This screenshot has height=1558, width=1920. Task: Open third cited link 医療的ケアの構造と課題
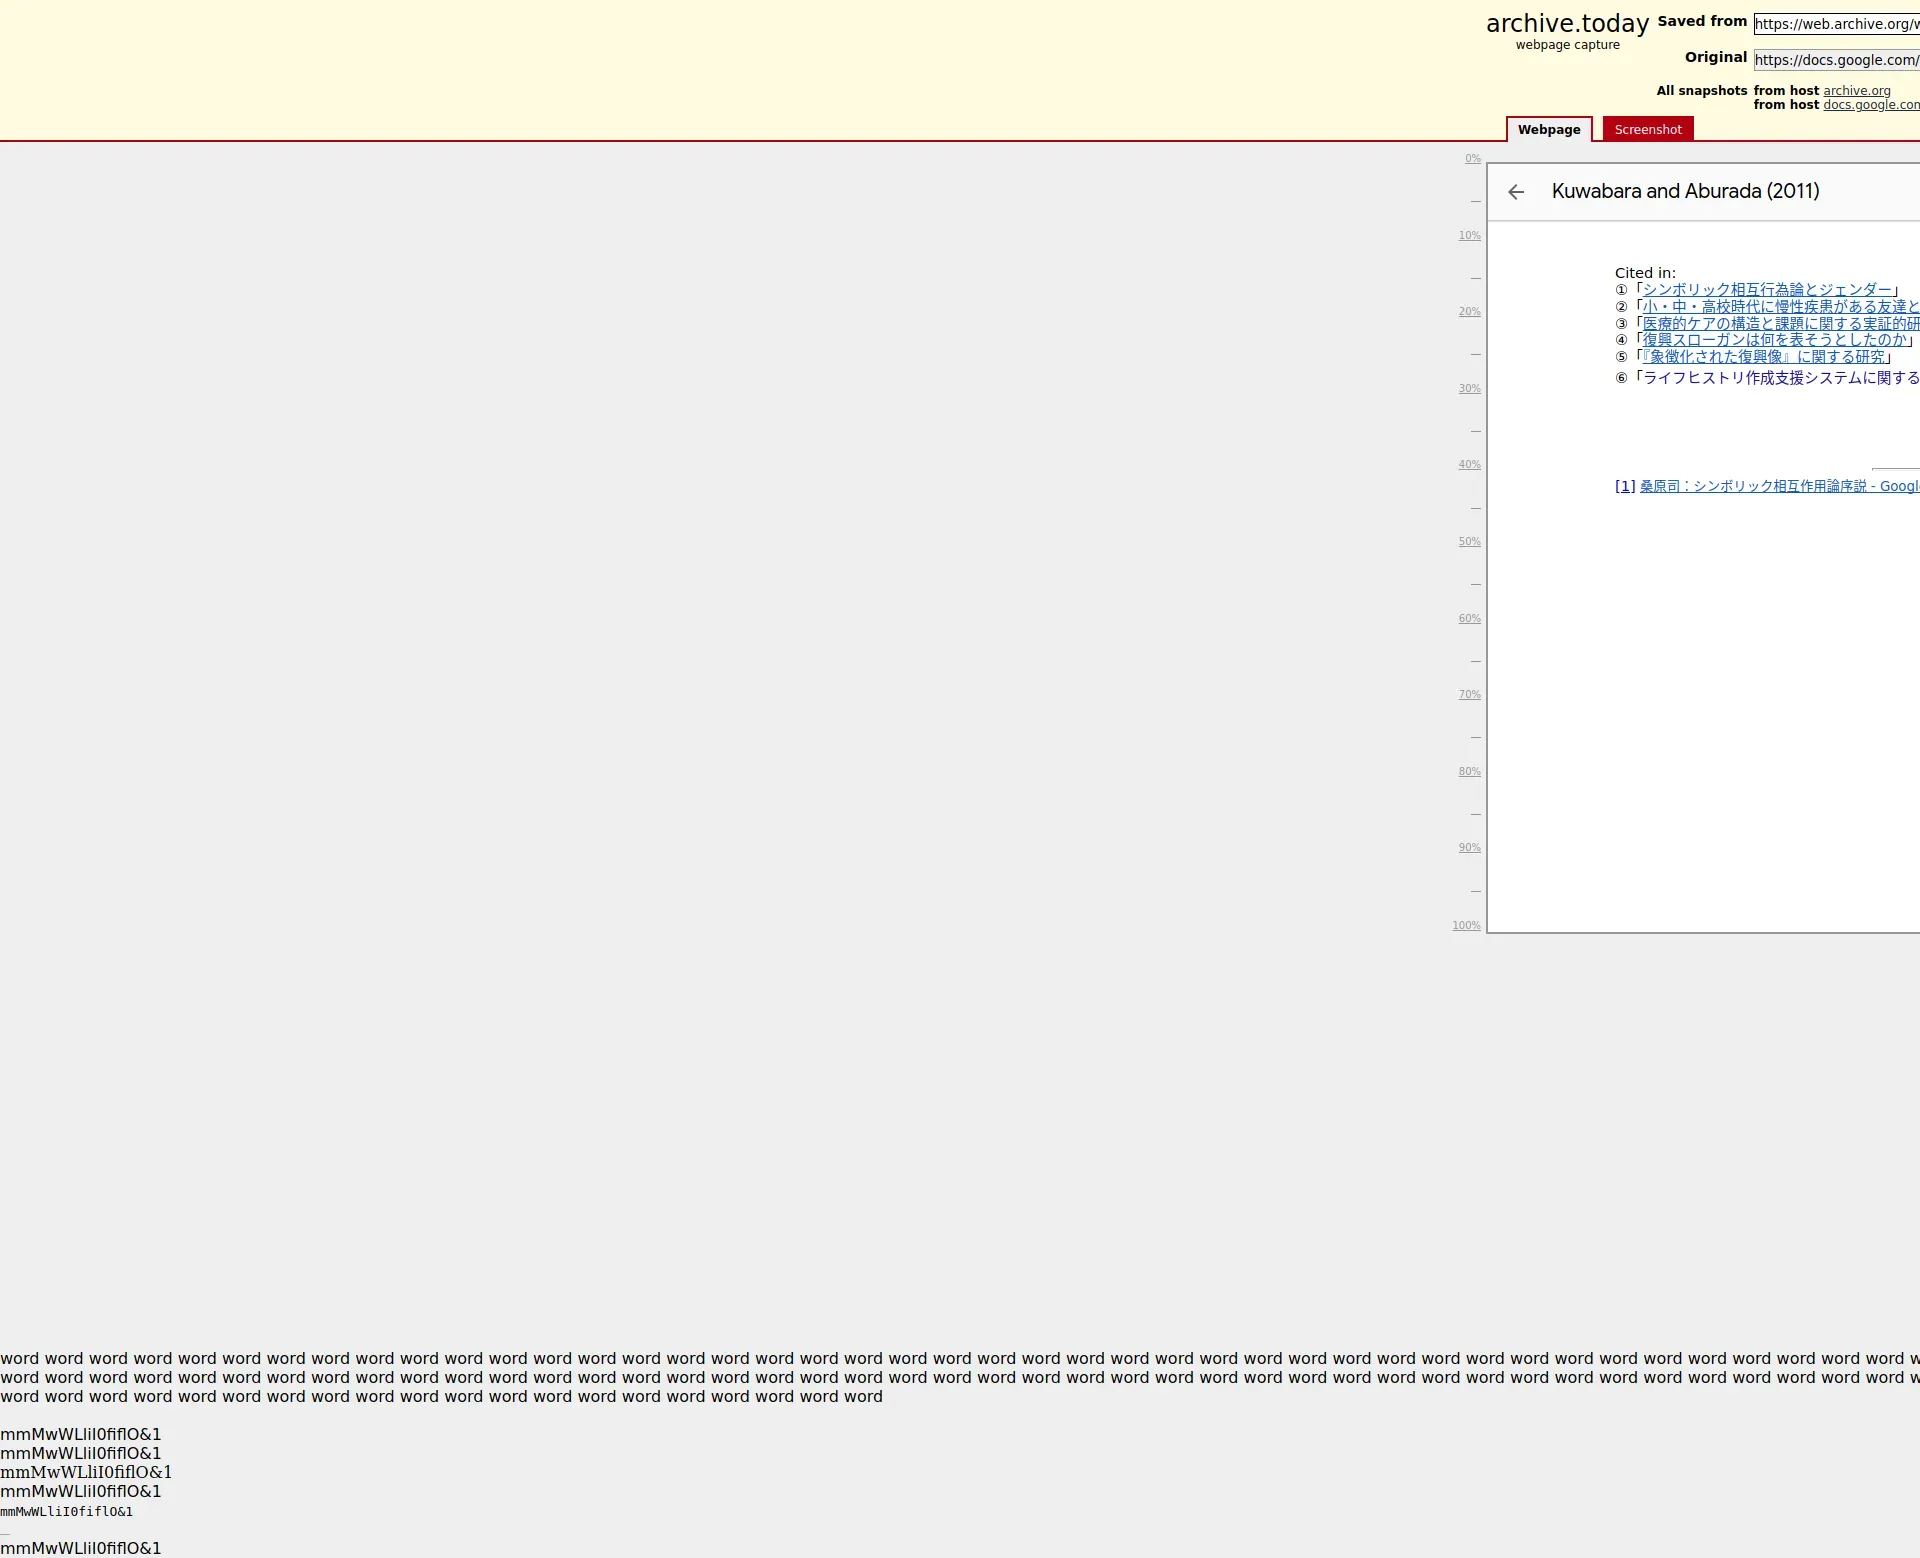pos(1780,324)
